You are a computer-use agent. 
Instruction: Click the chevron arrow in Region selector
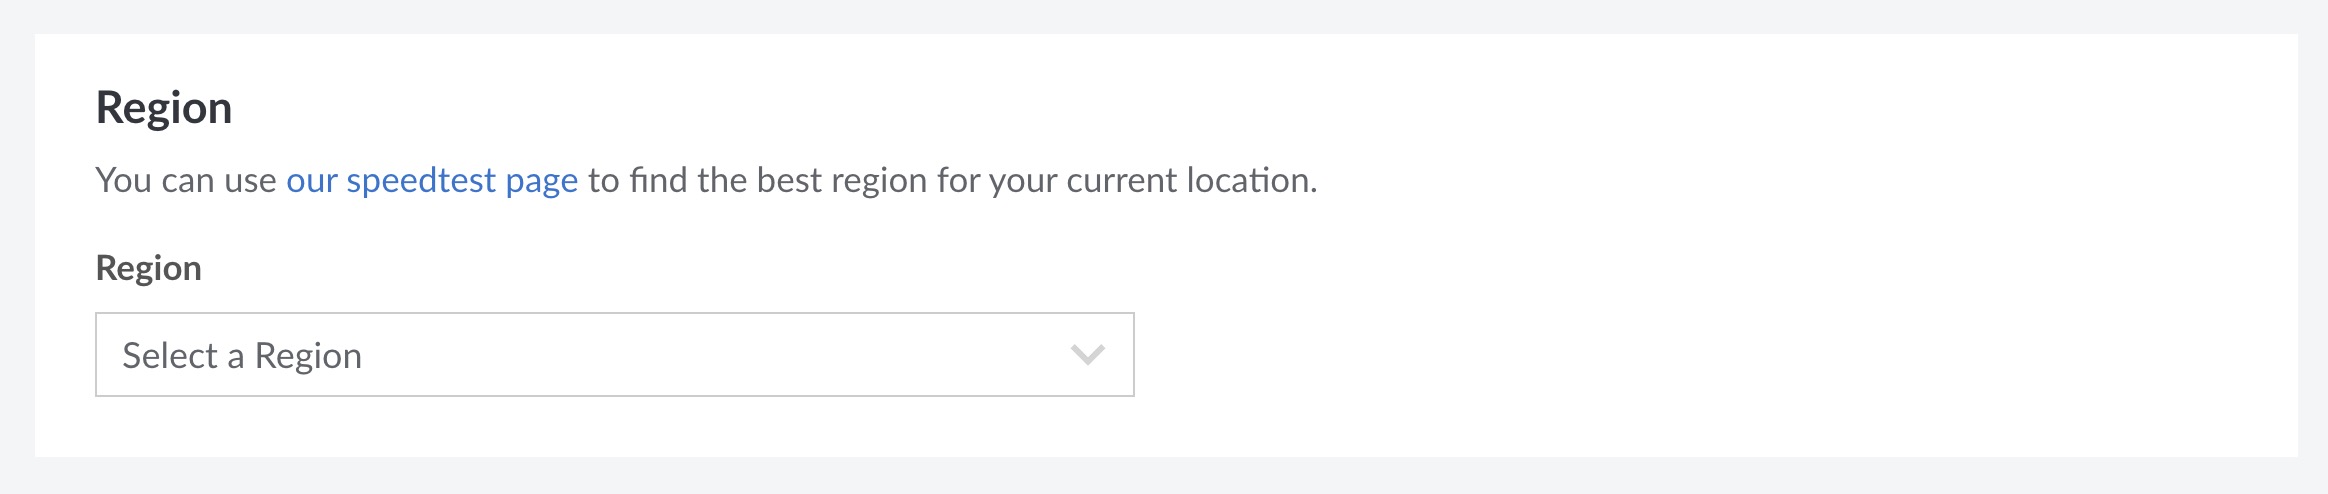point(1087,355)
